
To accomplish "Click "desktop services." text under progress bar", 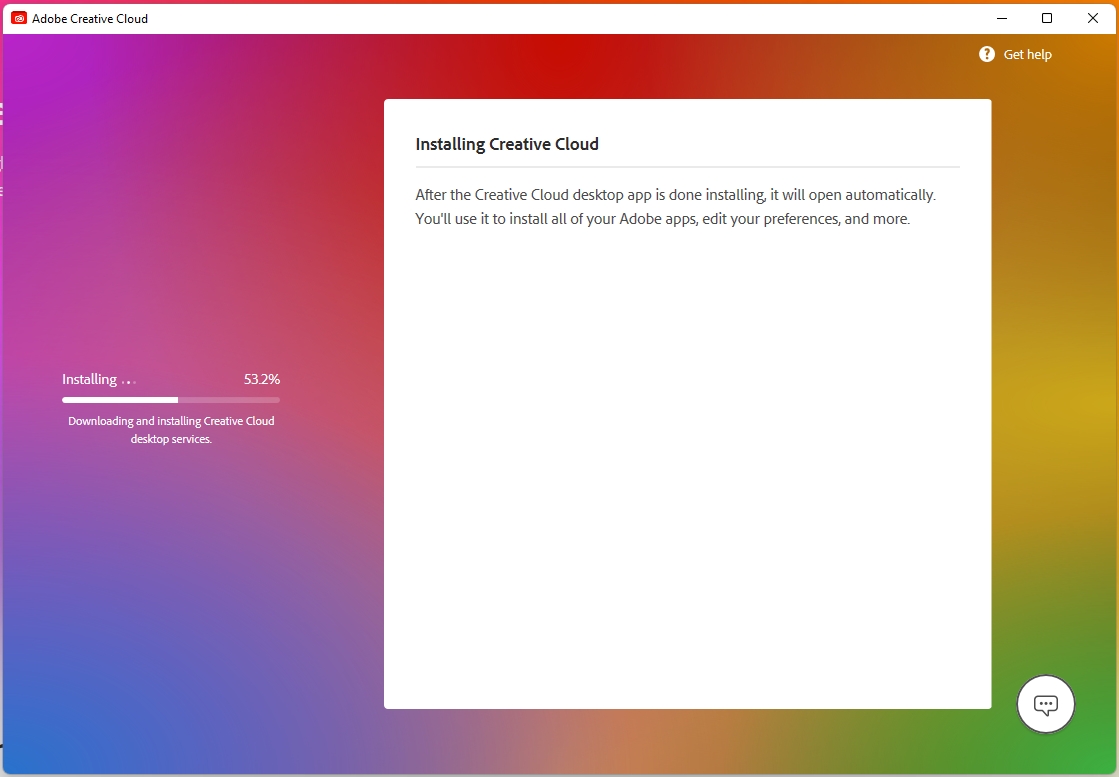I will point(171,439).
